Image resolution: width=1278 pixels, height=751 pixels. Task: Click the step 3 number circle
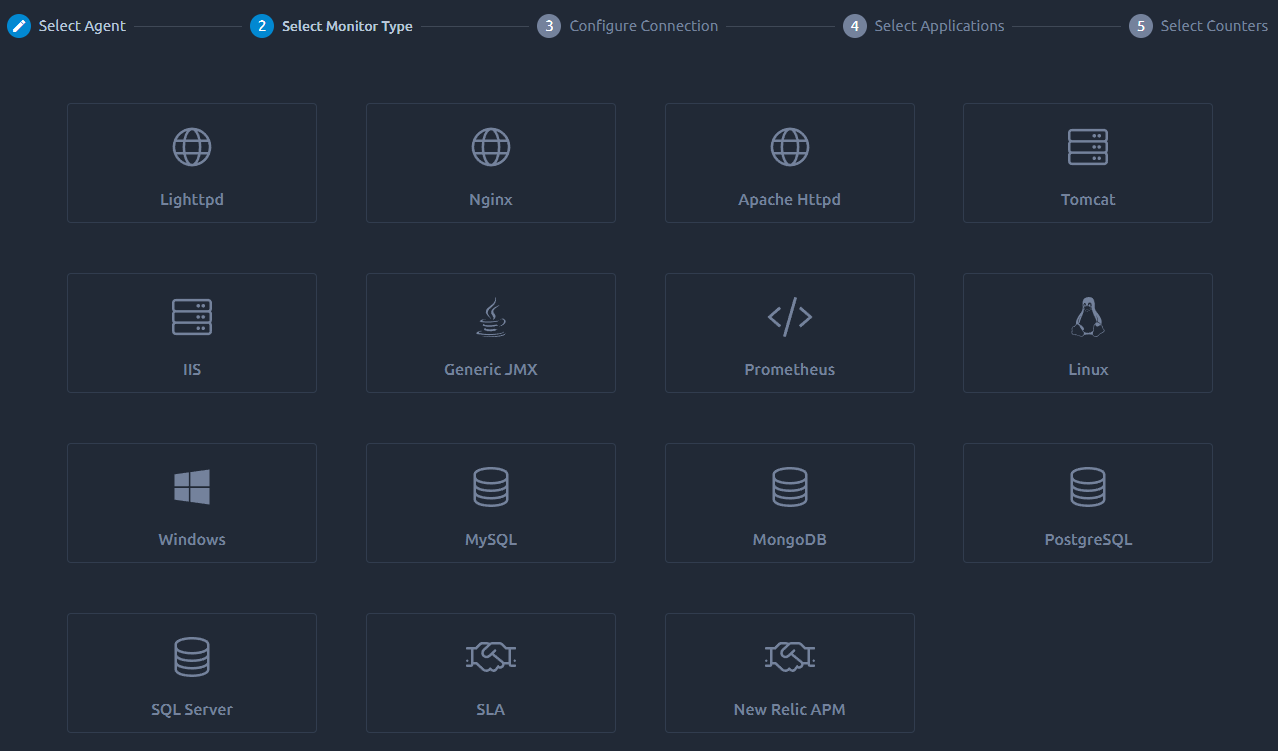tap(549, 26)
